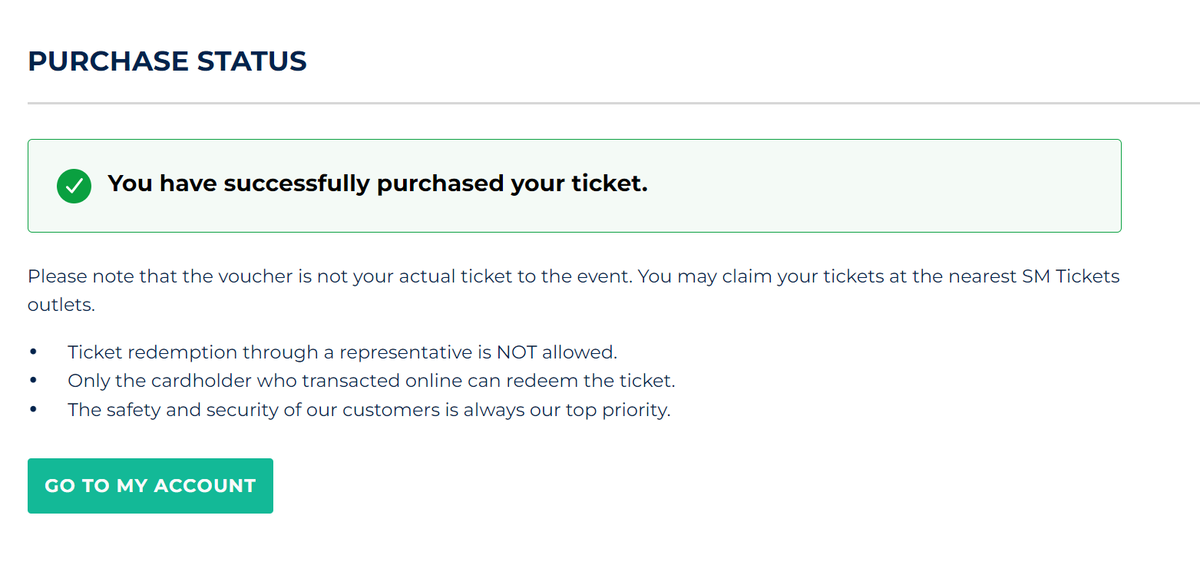The height and width of the screenshot is (565, 1200).
Task: Click the word outlets on second line
Action: (x=61, y=305)
